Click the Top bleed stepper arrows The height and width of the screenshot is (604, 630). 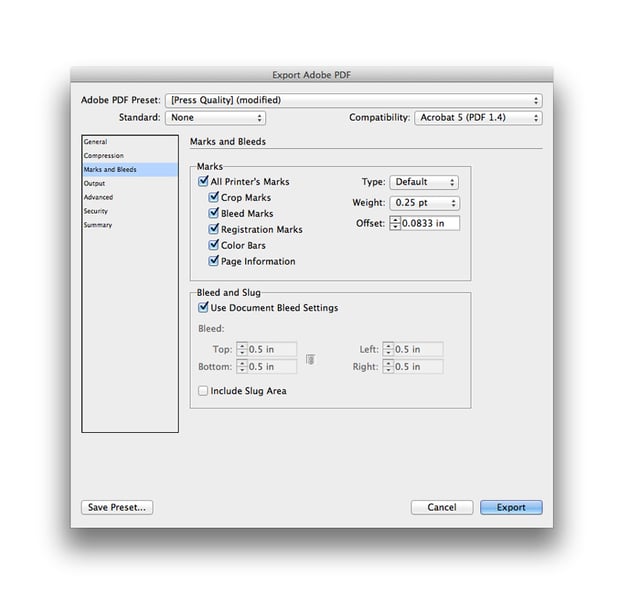[242, 349]
